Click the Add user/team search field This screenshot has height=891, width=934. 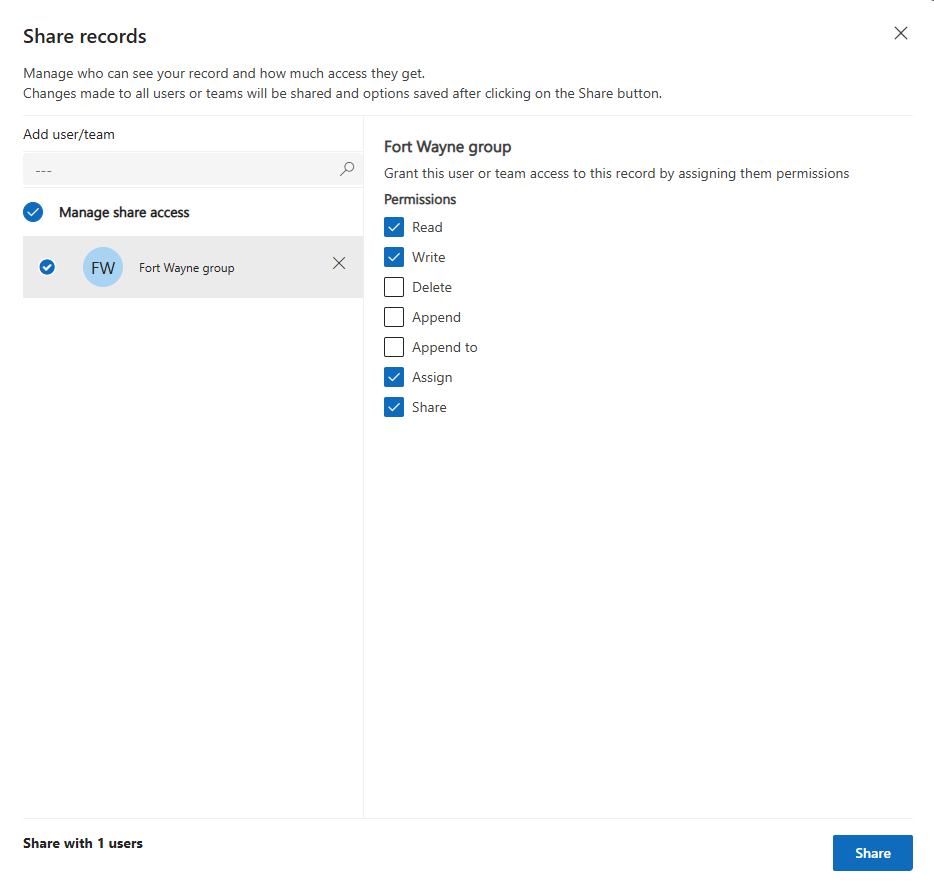180,168
